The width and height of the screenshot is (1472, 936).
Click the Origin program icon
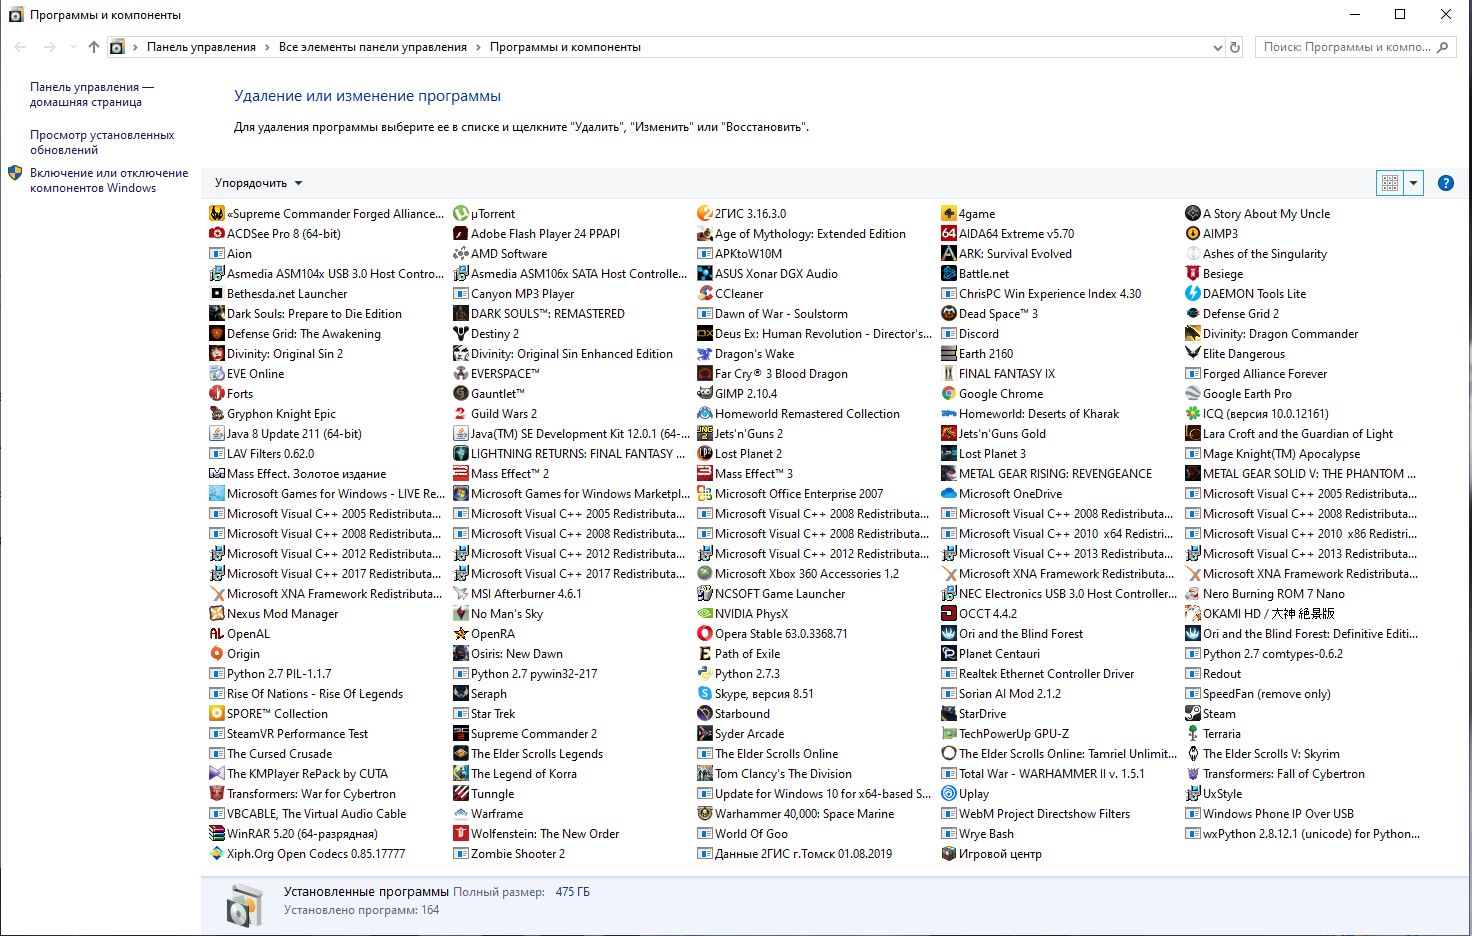coord(217,653)
